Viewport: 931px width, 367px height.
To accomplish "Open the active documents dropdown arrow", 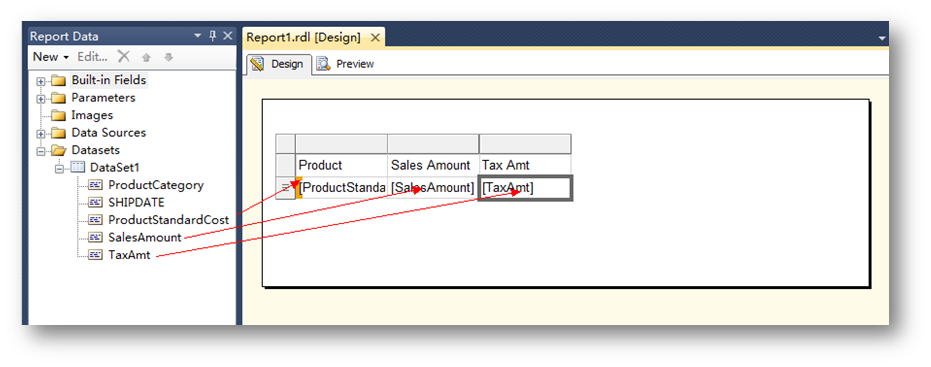I will 881,38.
